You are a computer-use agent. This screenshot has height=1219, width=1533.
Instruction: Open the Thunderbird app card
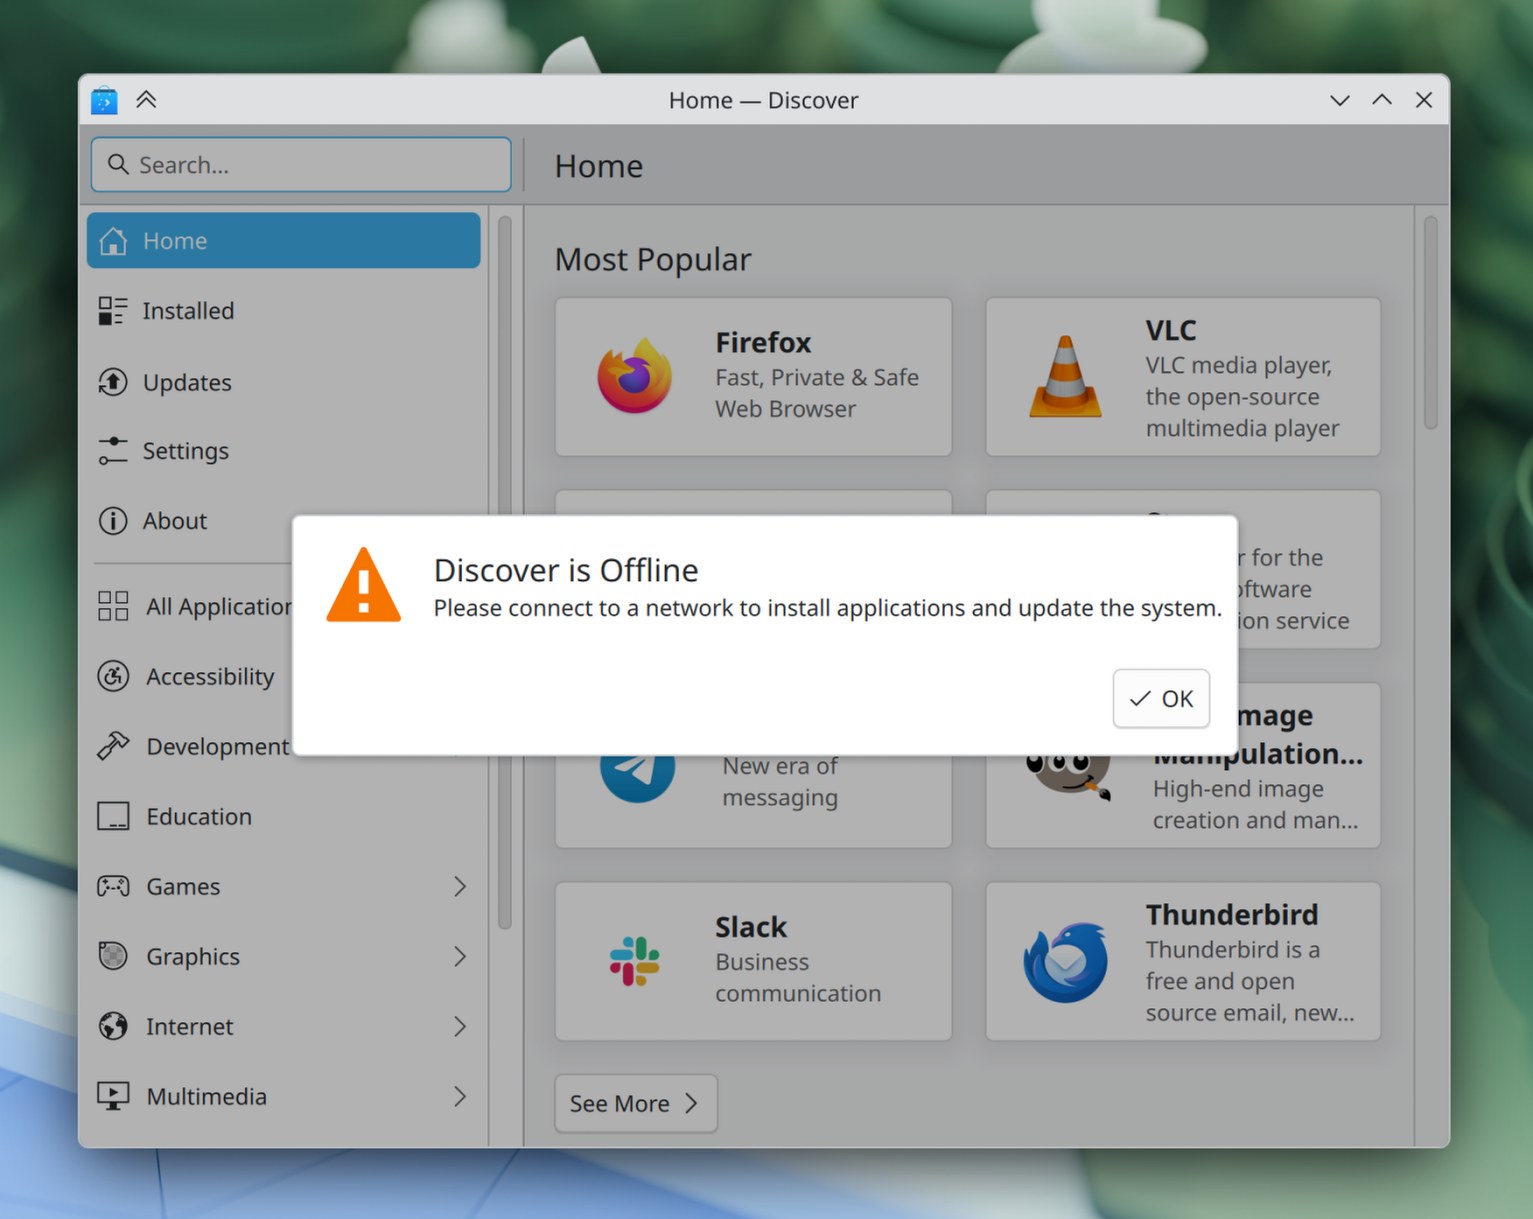pyautogui.click(x=1183, y=961)
